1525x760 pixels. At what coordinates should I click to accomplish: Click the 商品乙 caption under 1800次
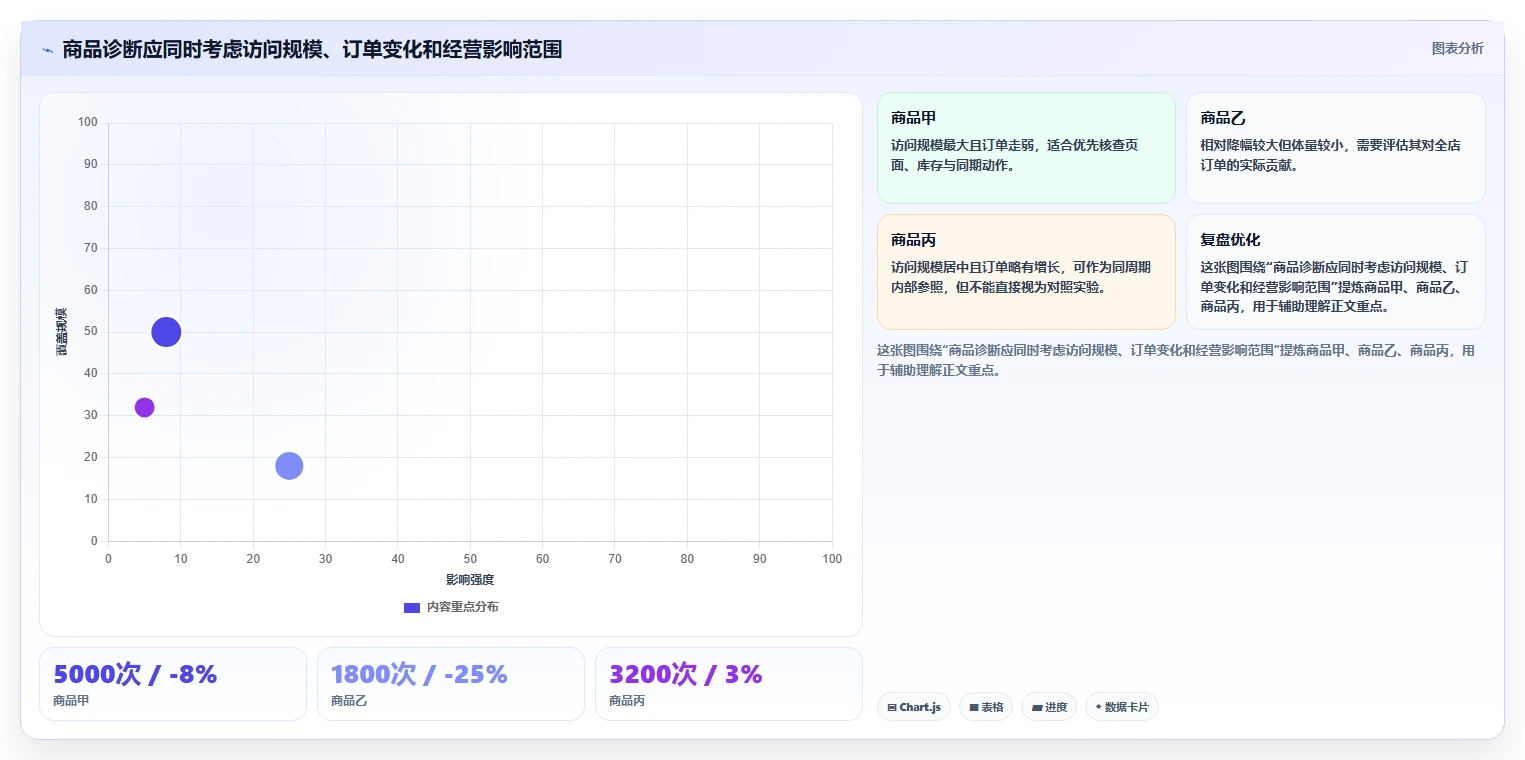[350, 701]
